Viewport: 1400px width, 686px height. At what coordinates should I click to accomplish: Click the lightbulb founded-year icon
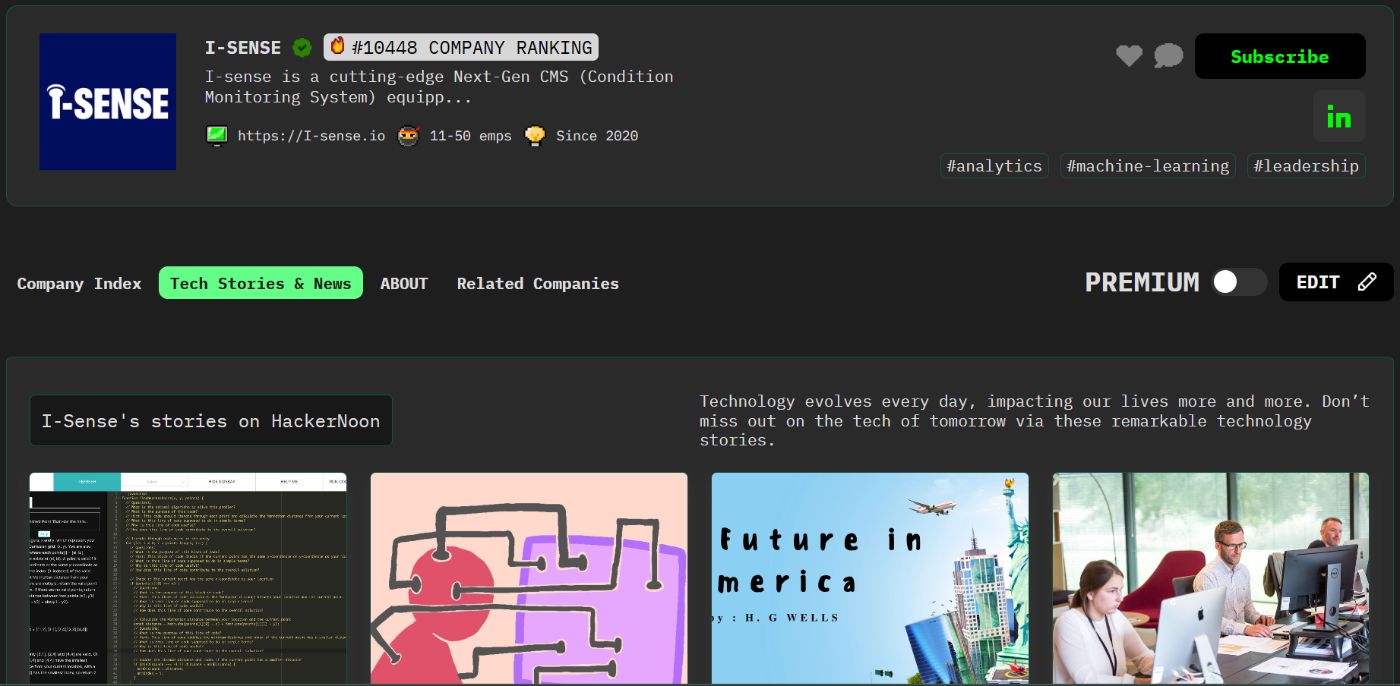click(535, 135)
